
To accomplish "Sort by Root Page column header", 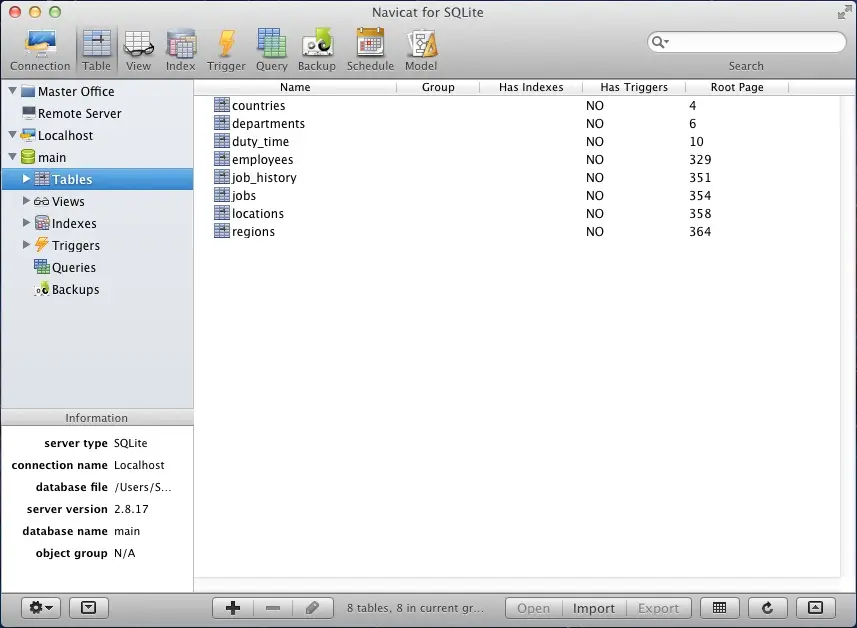I will point(737,87).
